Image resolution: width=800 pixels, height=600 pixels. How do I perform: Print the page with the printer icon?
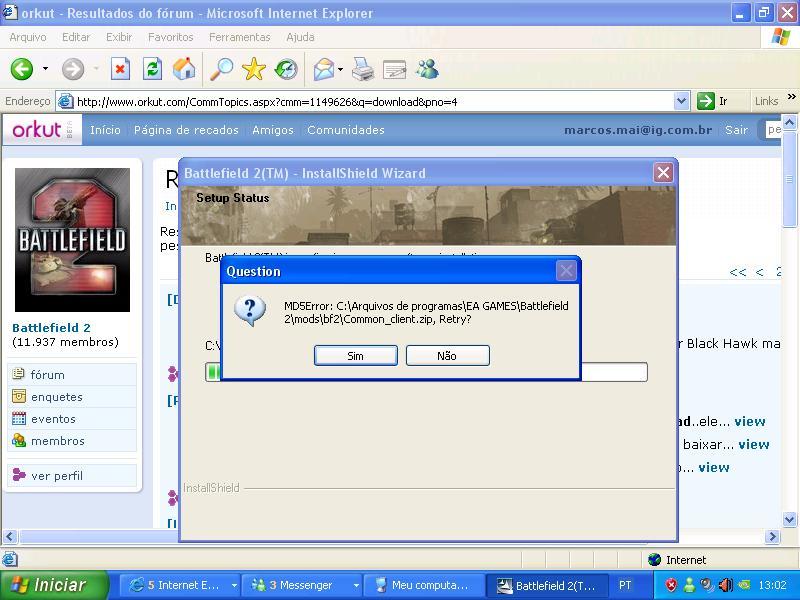[x=363, y=69]
